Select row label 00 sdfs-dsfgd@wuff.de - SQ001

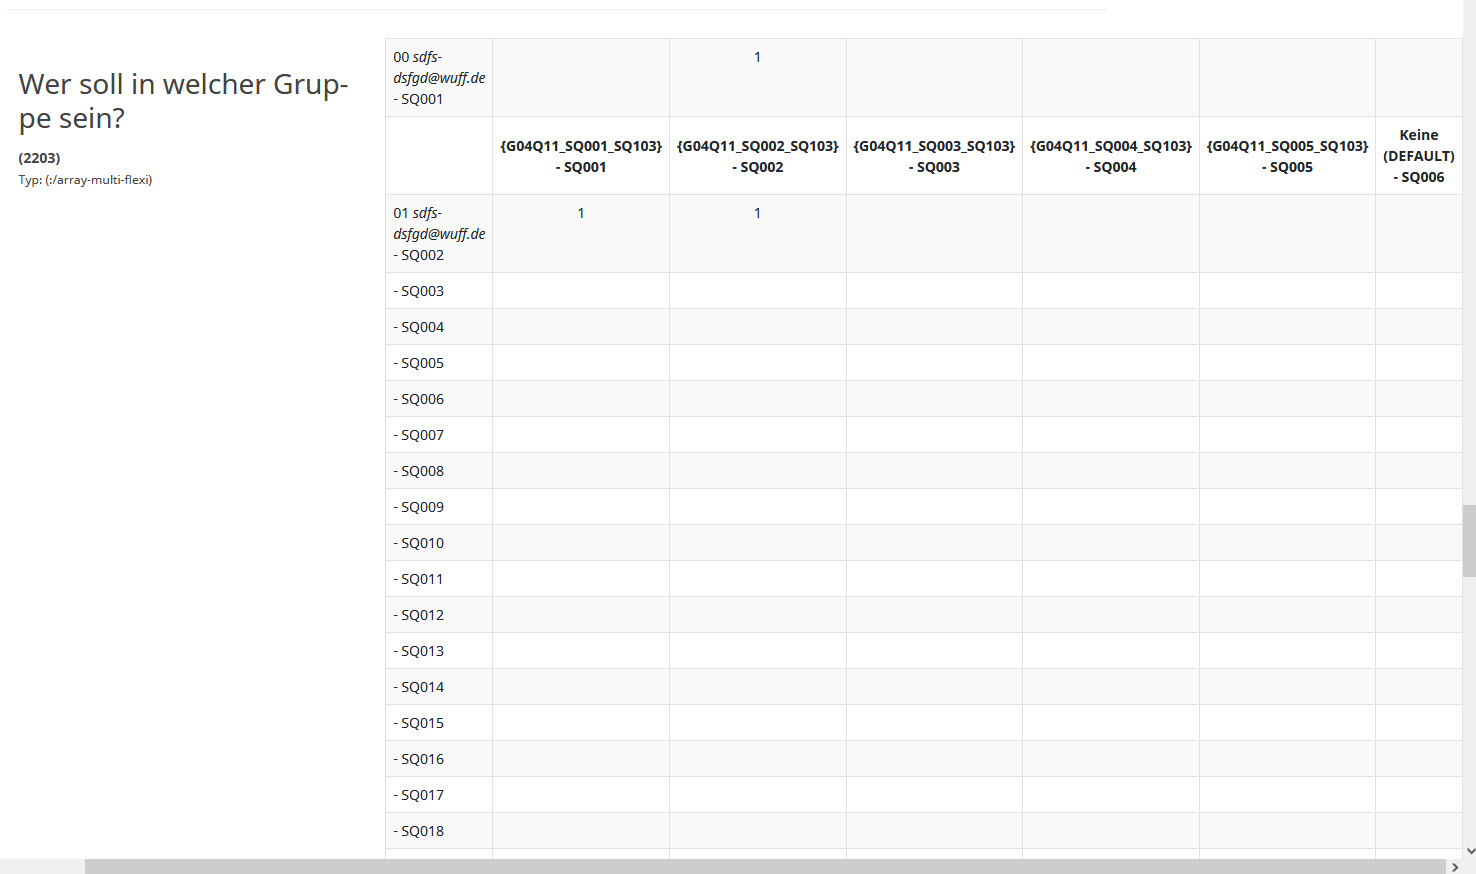click(438, 78)
